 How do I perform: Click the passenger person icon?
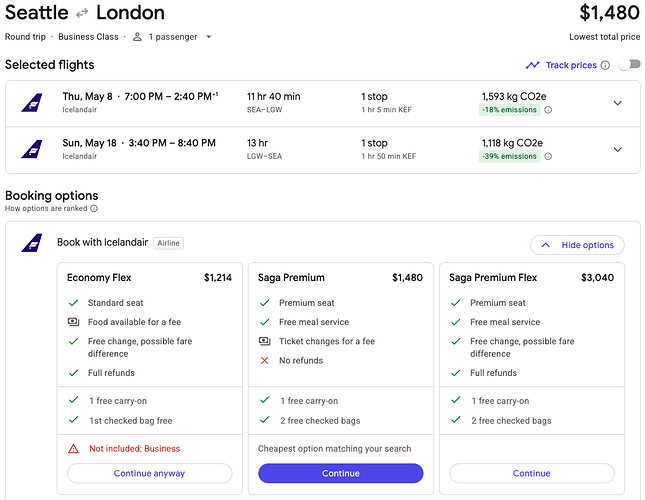[x=138, y=37]
